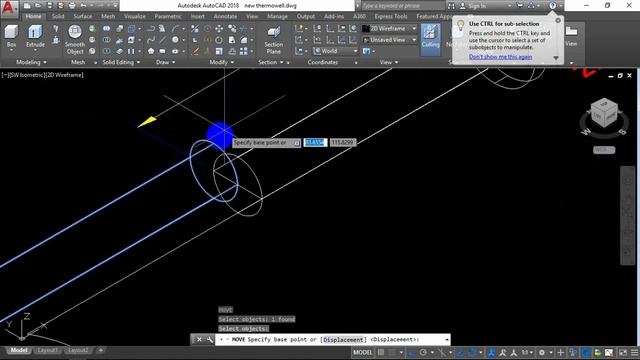The width and height of the screenshot is (640, 360).
Task: Open the Unsaved View dropdown
Action: (390, 40)
